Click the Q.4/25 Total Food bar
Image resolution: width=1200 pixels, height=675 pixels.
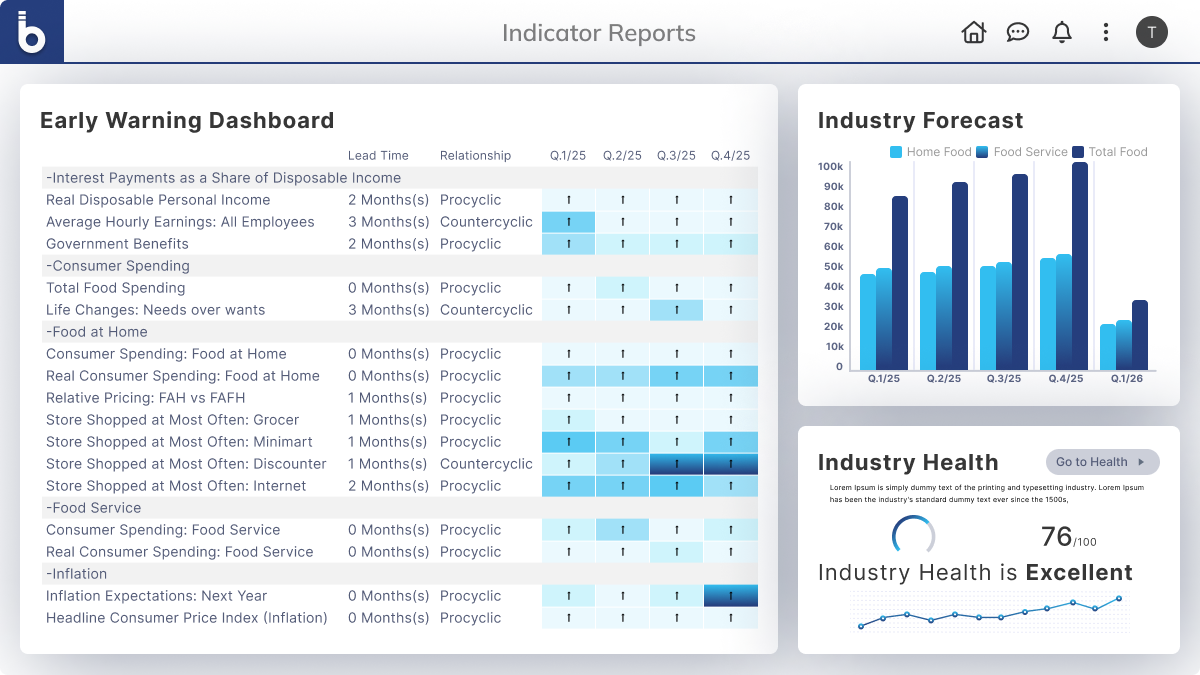(x=1080, y=265)
